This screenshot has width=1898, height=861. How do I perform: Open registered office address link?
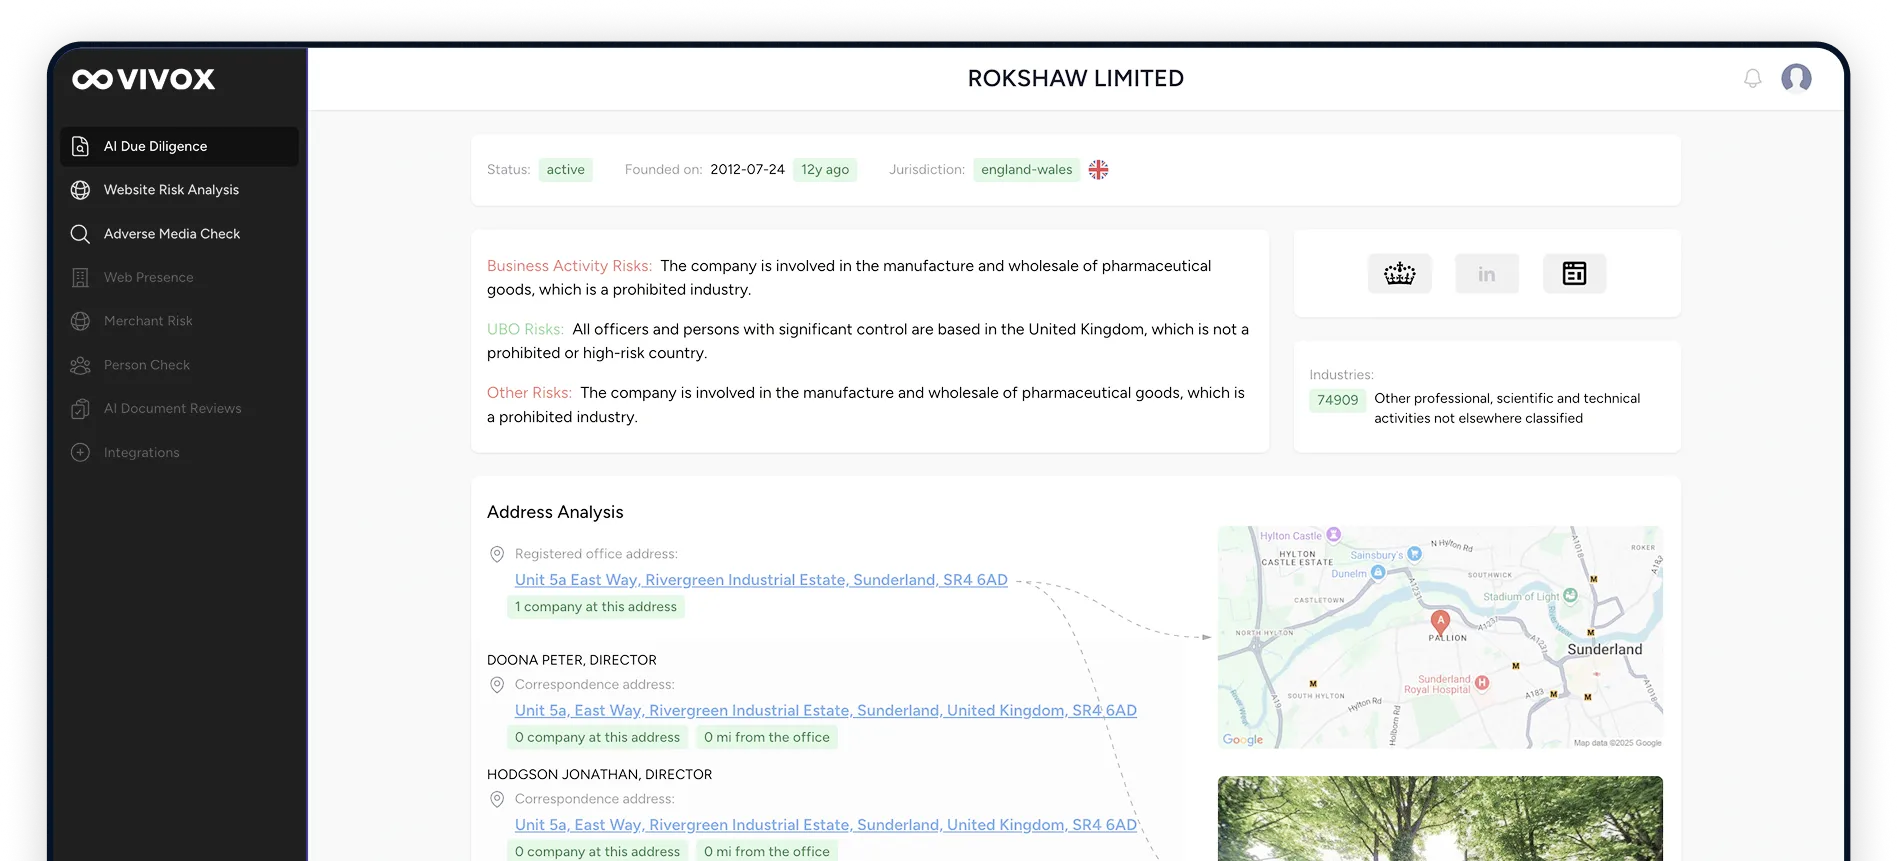(x=761, y=580)
